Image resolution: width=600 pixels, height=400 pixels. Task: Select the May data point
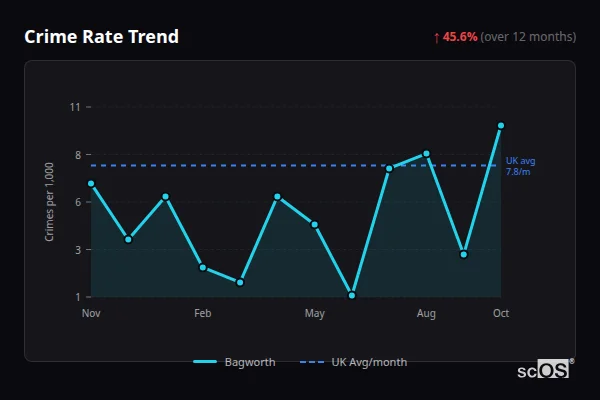315,225
